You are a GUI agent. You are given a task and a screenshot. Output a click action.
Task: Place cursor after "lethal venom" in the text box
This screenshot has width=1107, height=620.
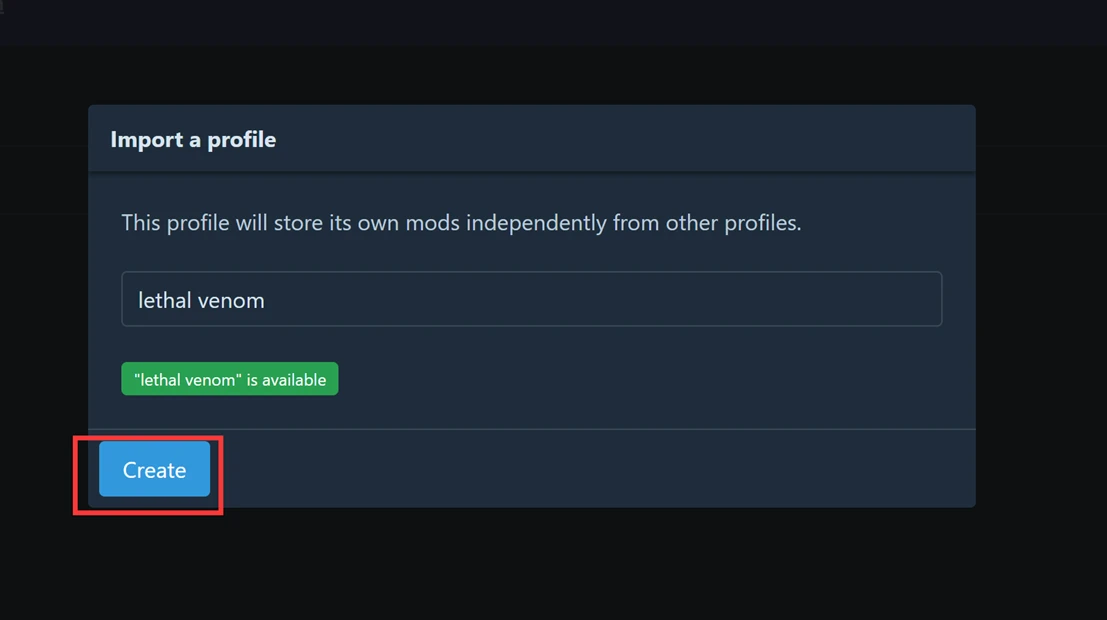click(267, 300)
